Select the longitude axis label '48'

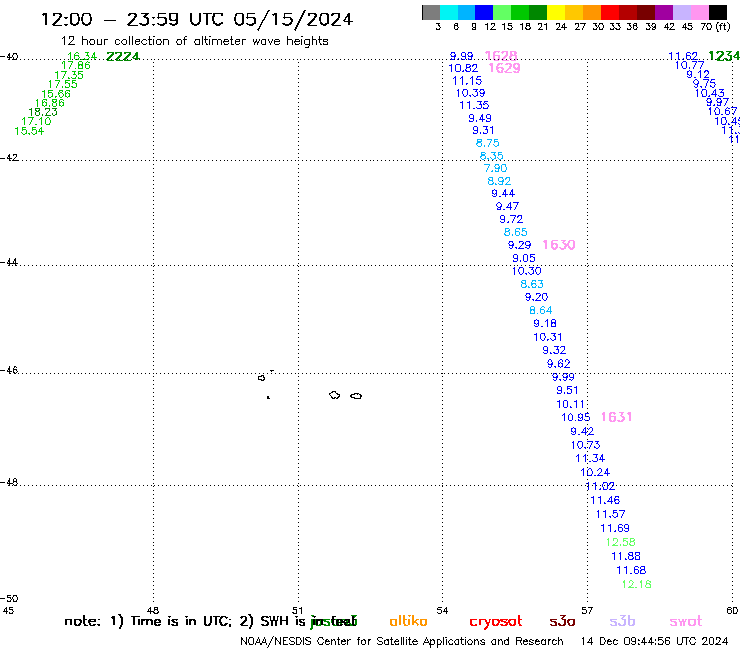153,611
